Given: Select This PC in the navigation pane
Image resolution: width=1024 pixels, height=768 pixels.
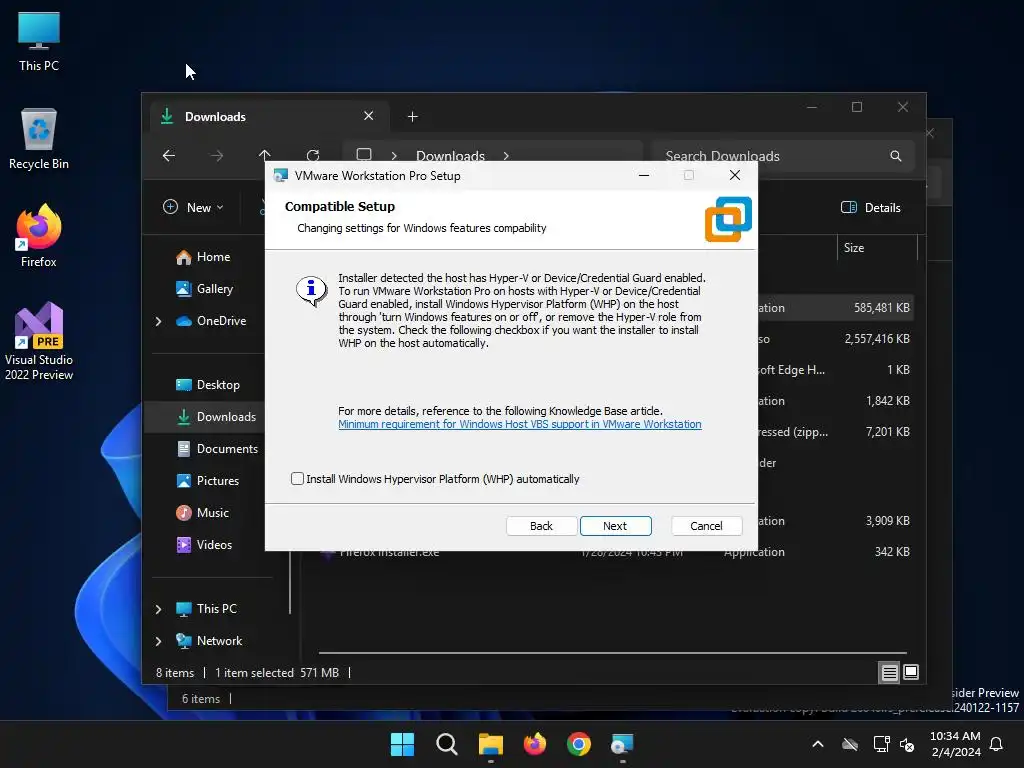Looking at the screenshot, I should click(x=206, y=609).
